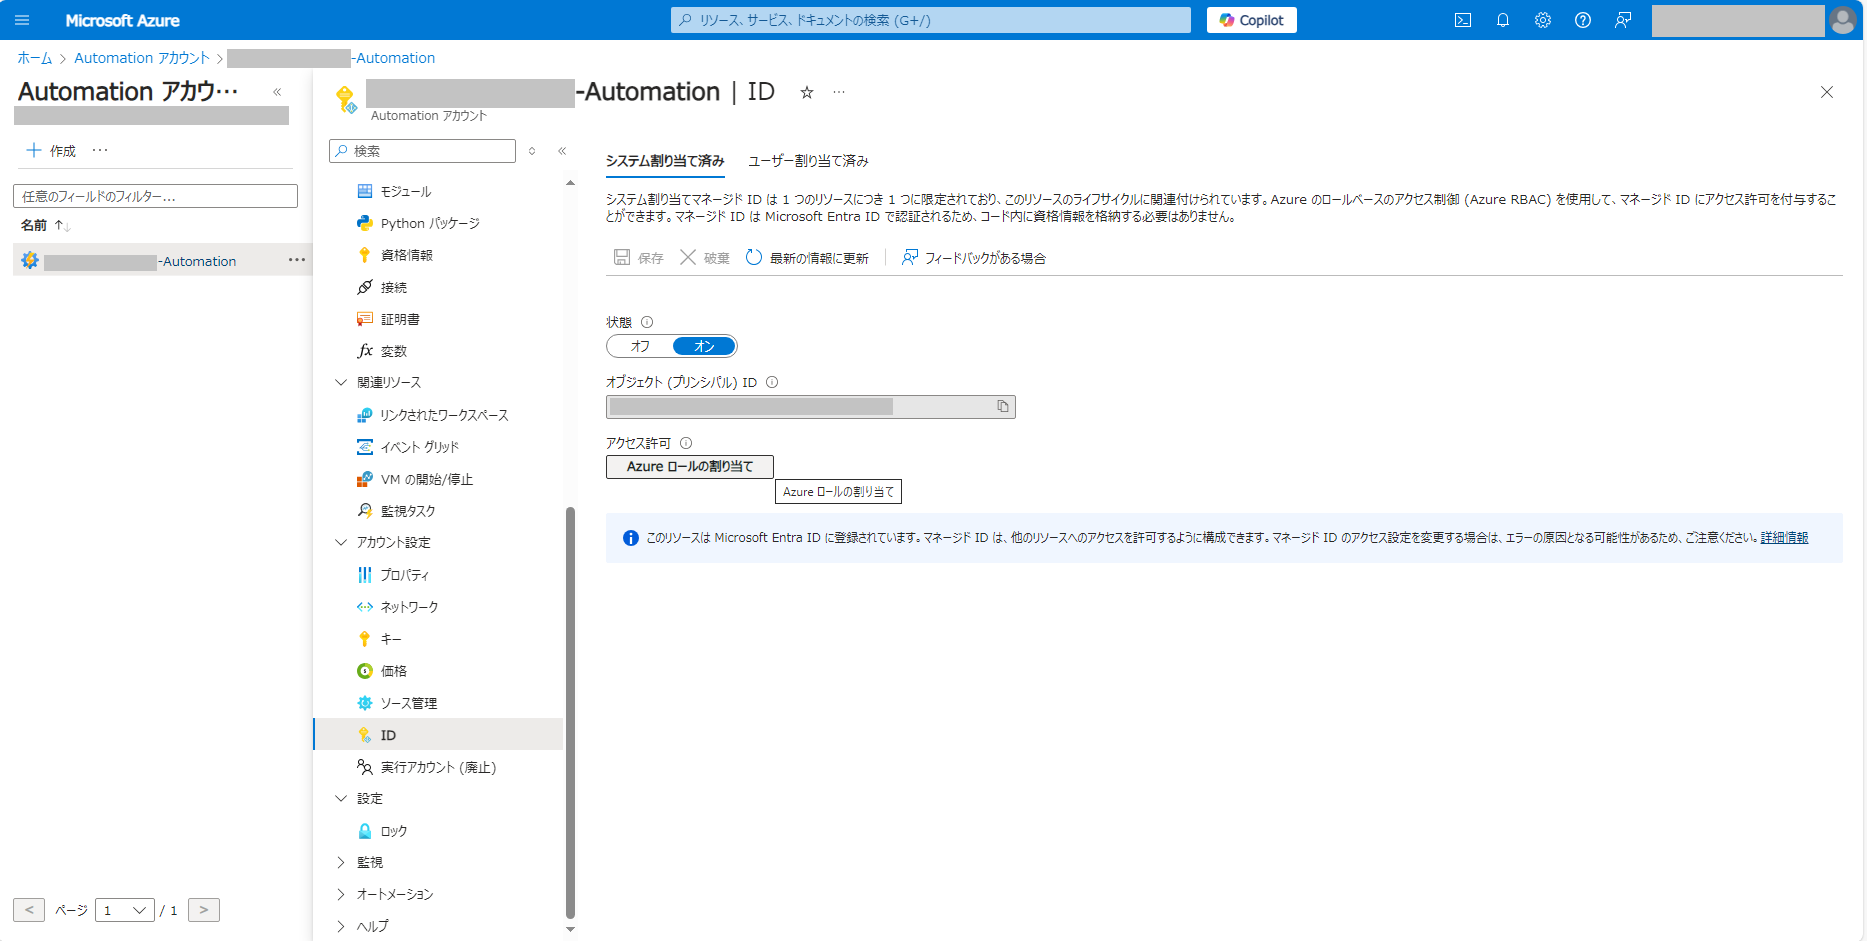Image resolution: width=1867 pixels, height=941 pixels.
Task: Open the 証明書 settings
Action: click(x=400, y=318)
